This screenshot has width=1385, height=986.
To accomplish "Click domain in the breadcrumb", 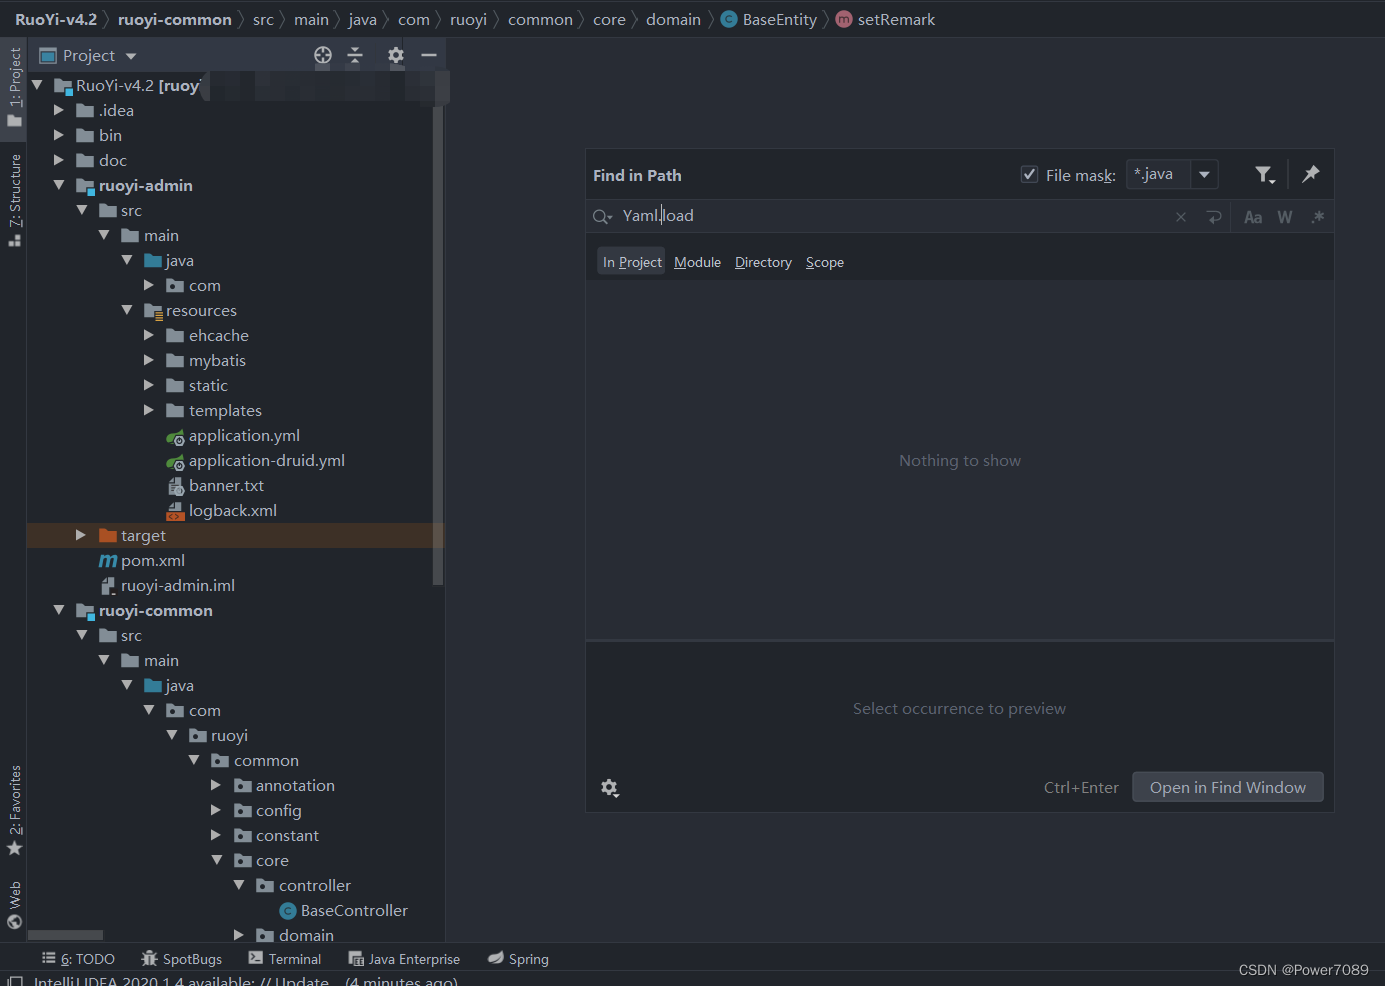I will pos(673,20).
